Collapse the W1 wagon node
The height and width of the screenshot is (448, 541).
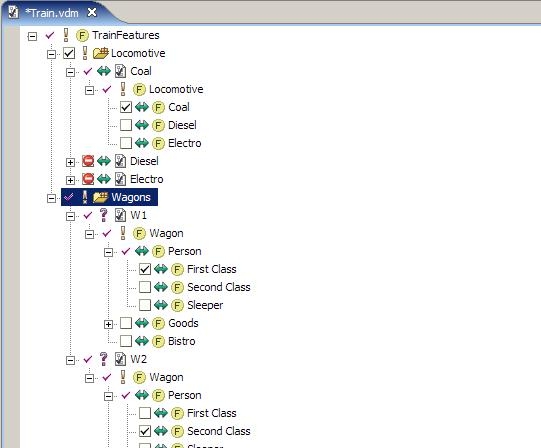pyautogui.click(x=70, y=216)
